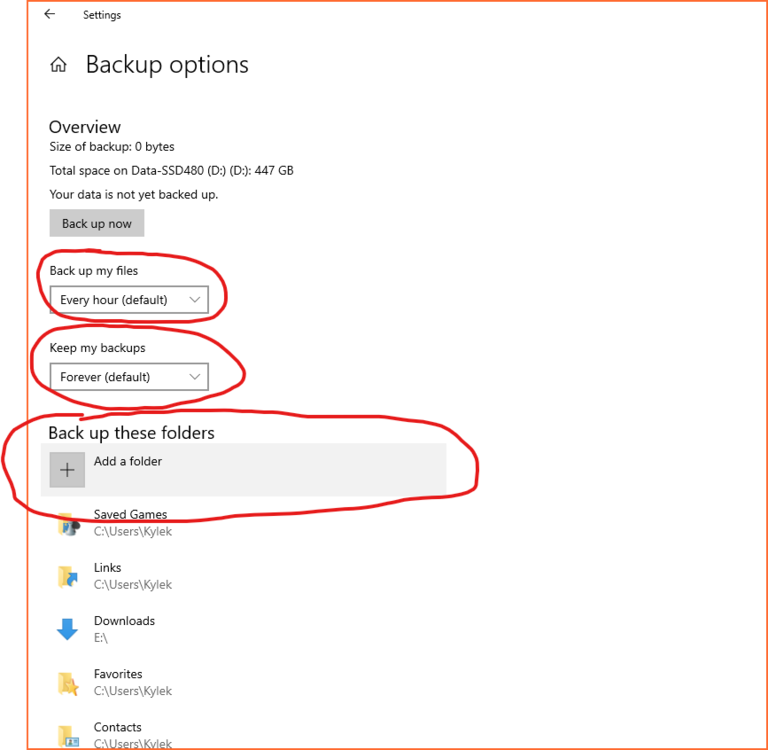Click the plus icon to add a folder
The height and width of the screenshot is (750, 768).
click(67, 470)
